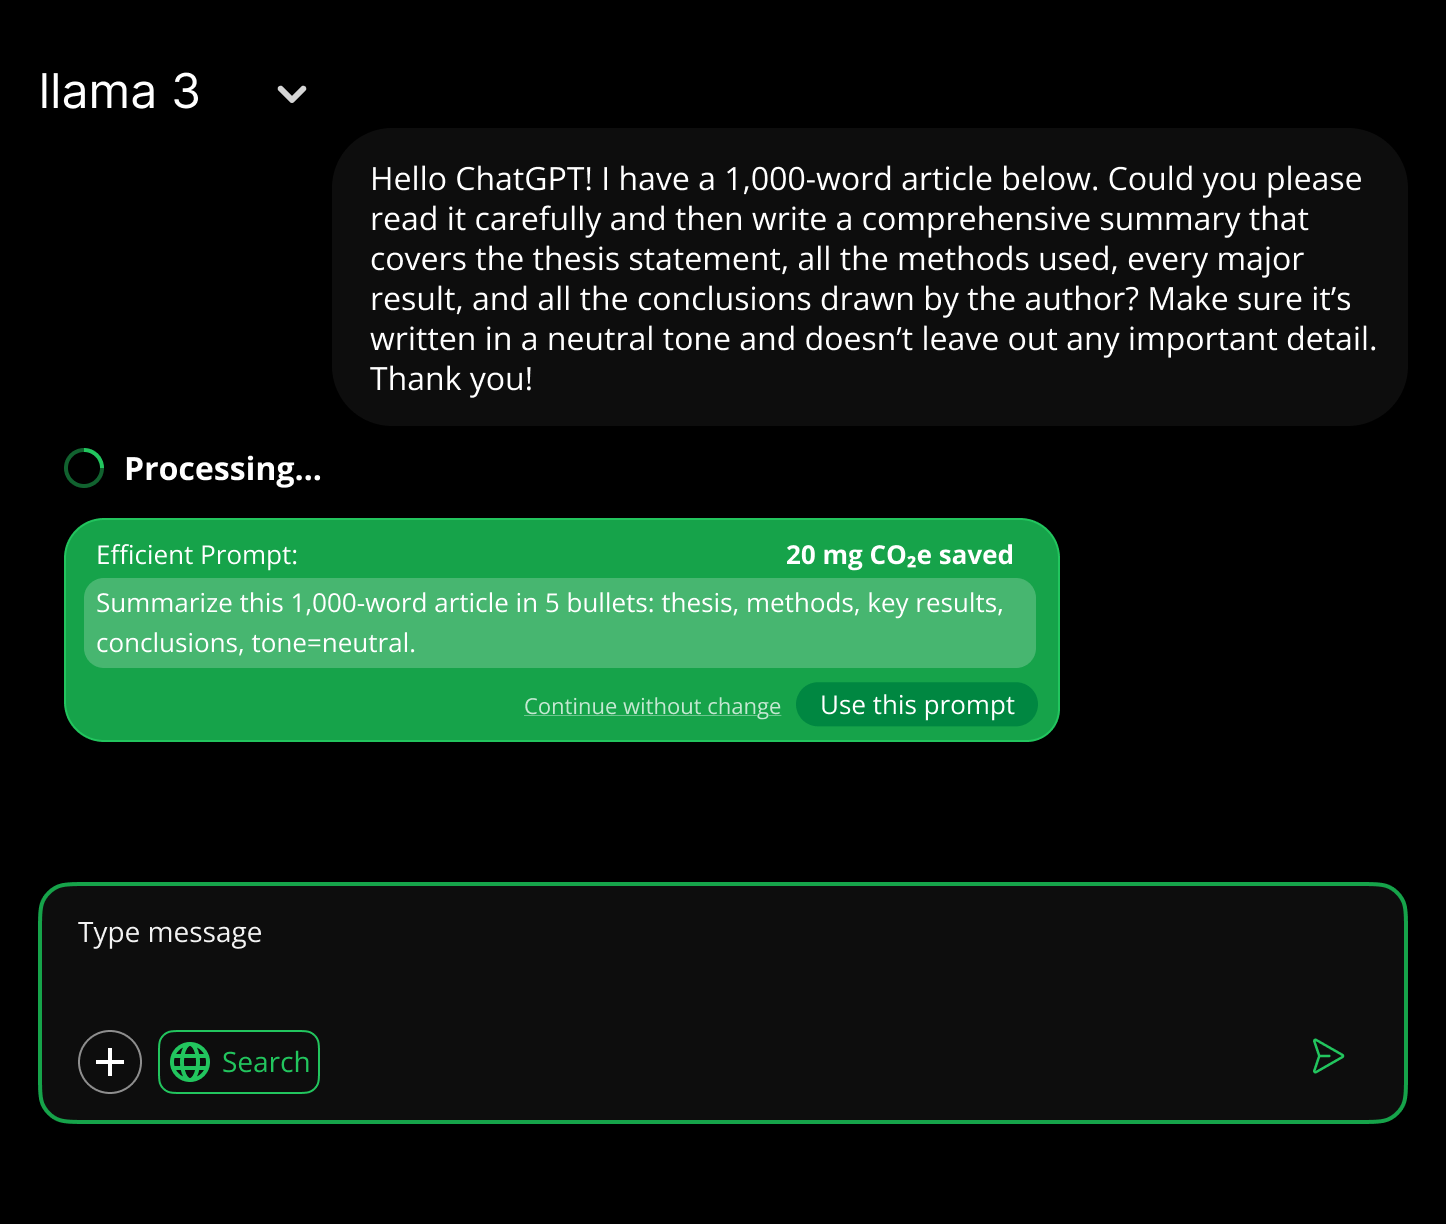
Task: Select the globe icon in Search button
Action: point(192,1062)
